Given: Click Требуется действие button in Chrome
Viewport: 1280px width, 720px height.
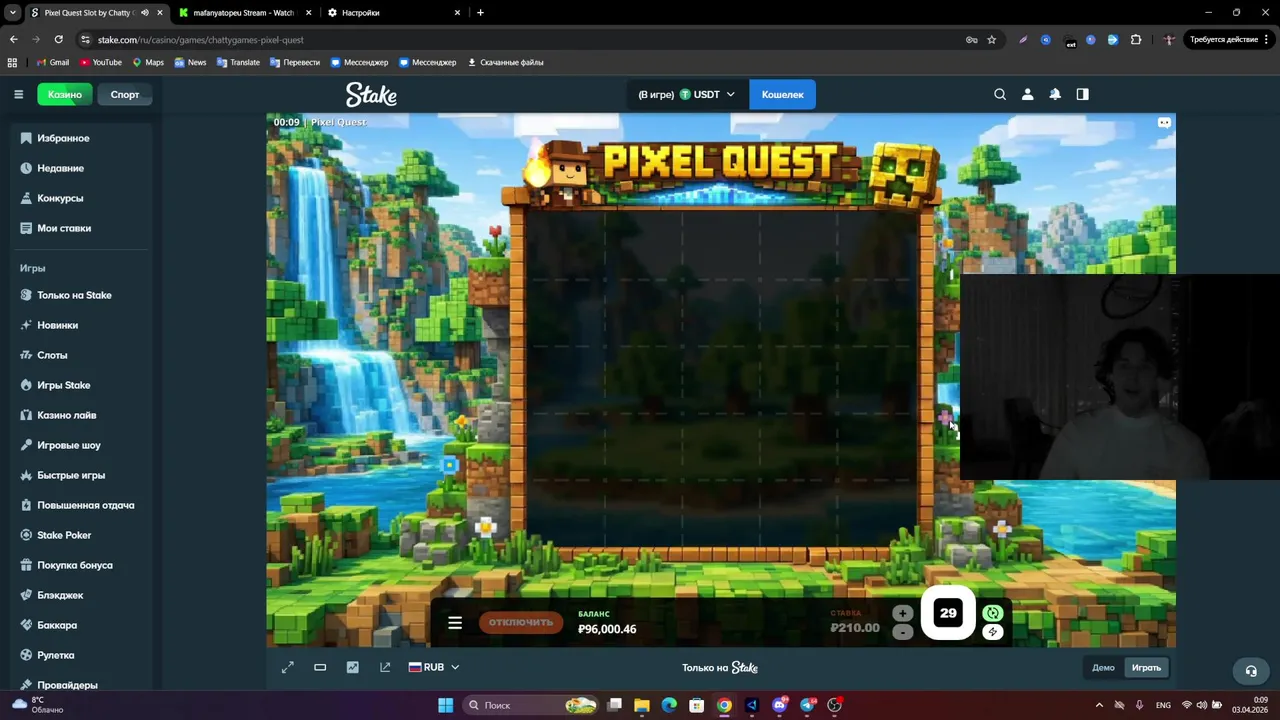Looking at the screenshot, I should coord(1228,39).
